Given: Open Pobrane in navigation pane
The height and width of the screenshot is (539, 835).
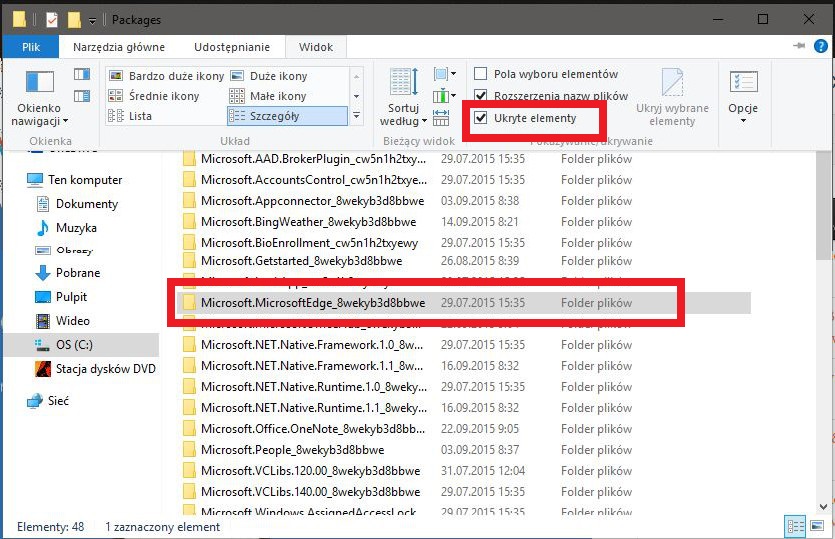Looking at the screenshot, I should 78,273.
